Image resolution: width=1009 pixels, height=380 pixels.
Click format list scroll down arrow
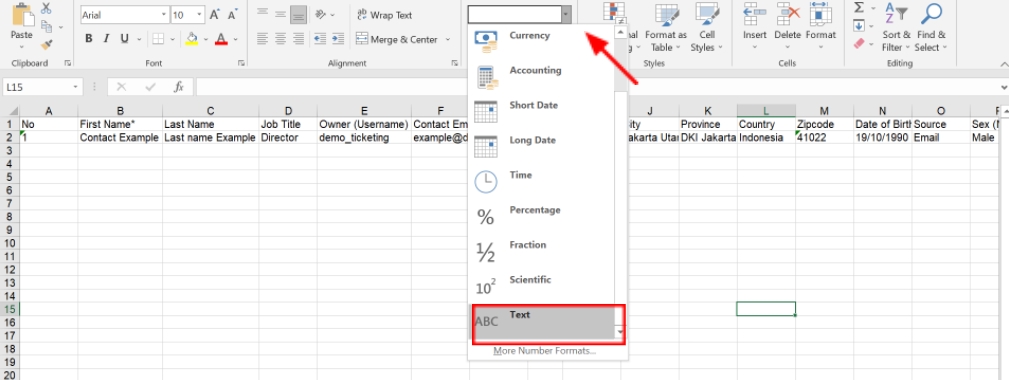(x=620, y=332)
